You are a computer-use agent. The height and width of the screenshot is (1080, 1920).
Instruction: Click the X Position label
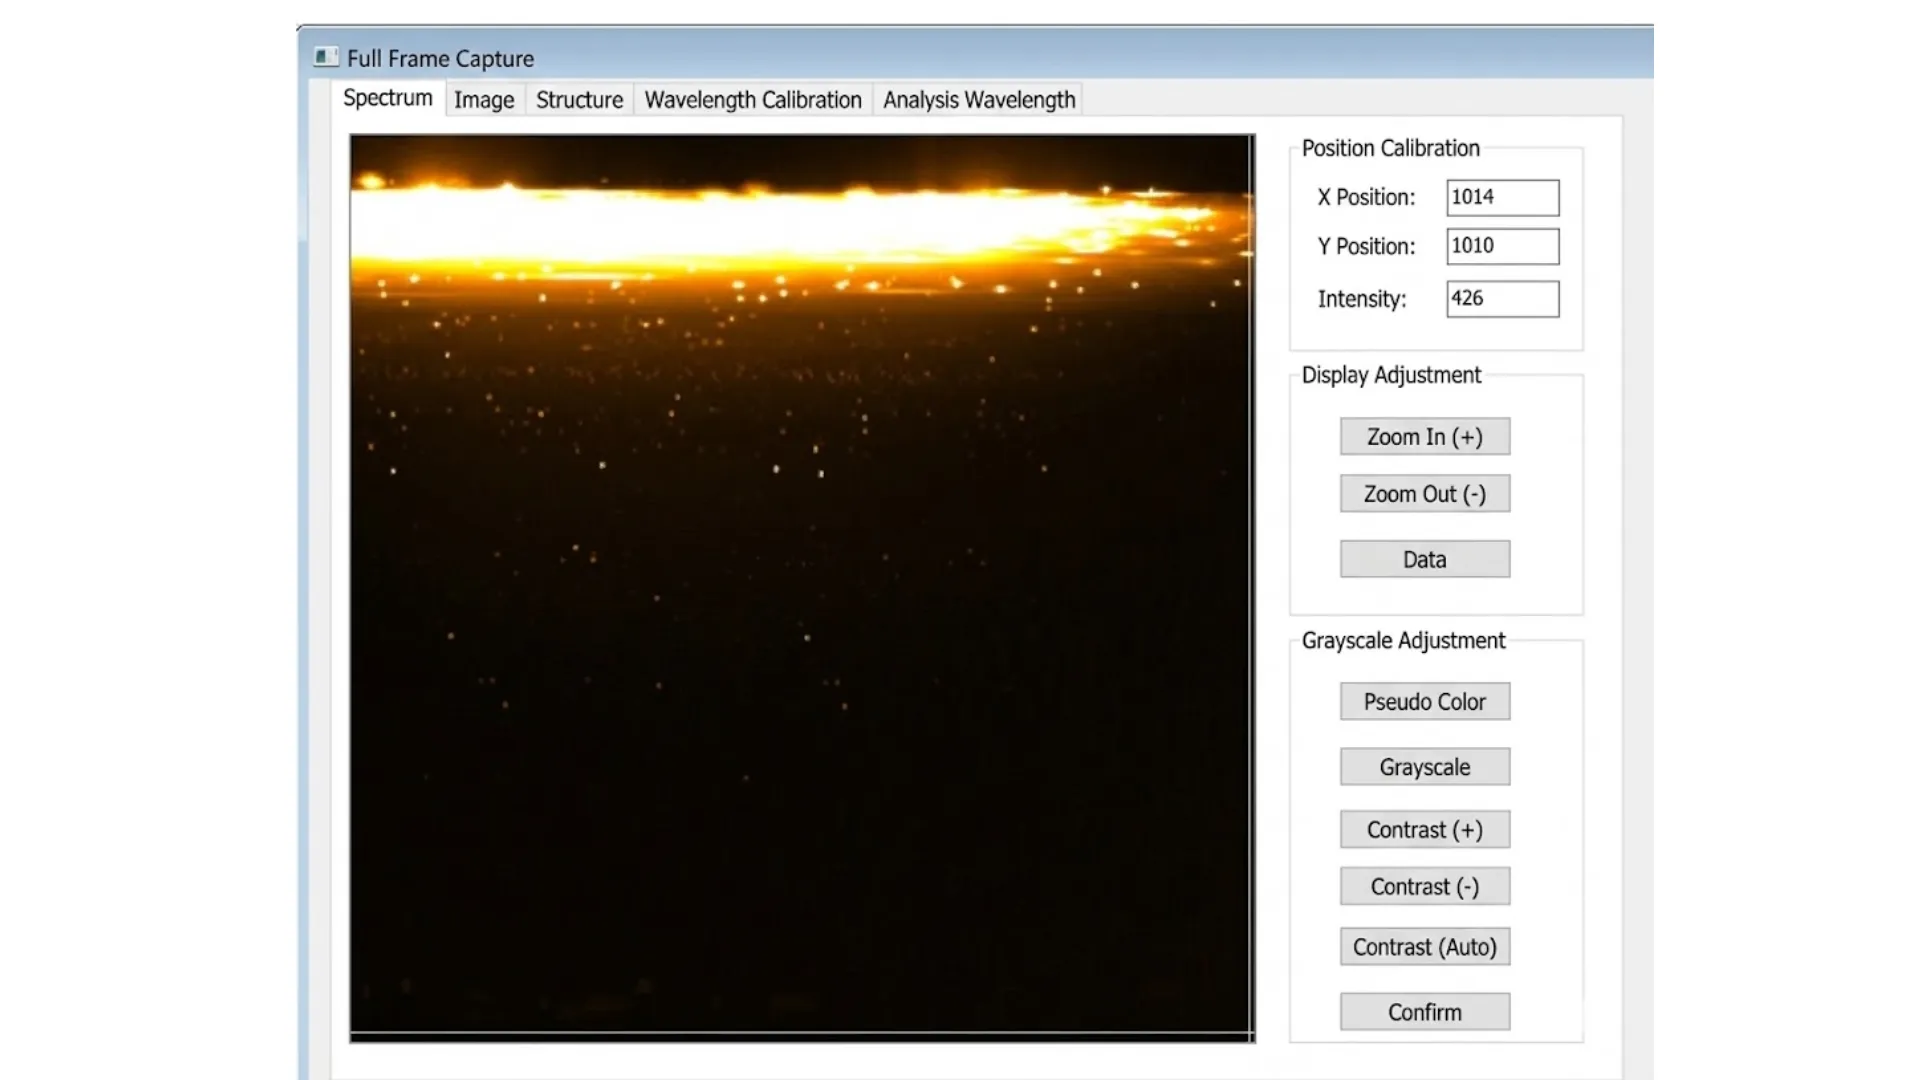point(1366,197)
